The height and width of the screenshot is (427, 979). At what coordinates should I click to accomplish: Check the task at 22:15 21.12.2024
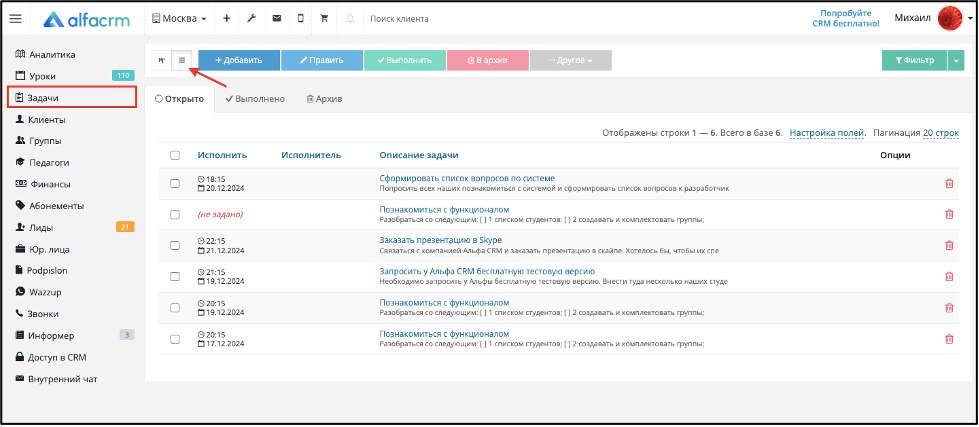(175, 245)
